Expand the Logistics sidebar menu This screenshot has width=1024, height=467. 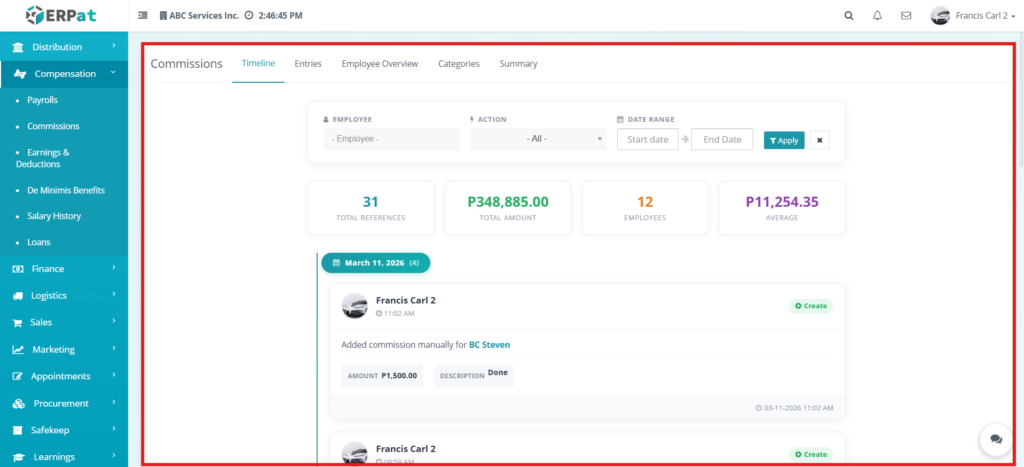pos(63,296)
